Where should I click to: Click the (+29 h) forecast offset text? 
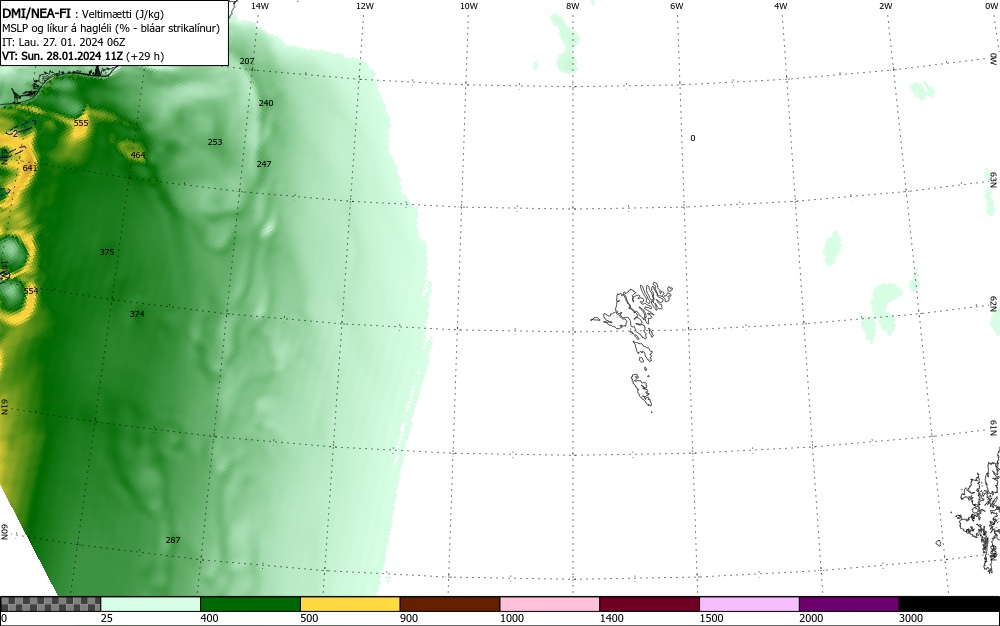145,56
